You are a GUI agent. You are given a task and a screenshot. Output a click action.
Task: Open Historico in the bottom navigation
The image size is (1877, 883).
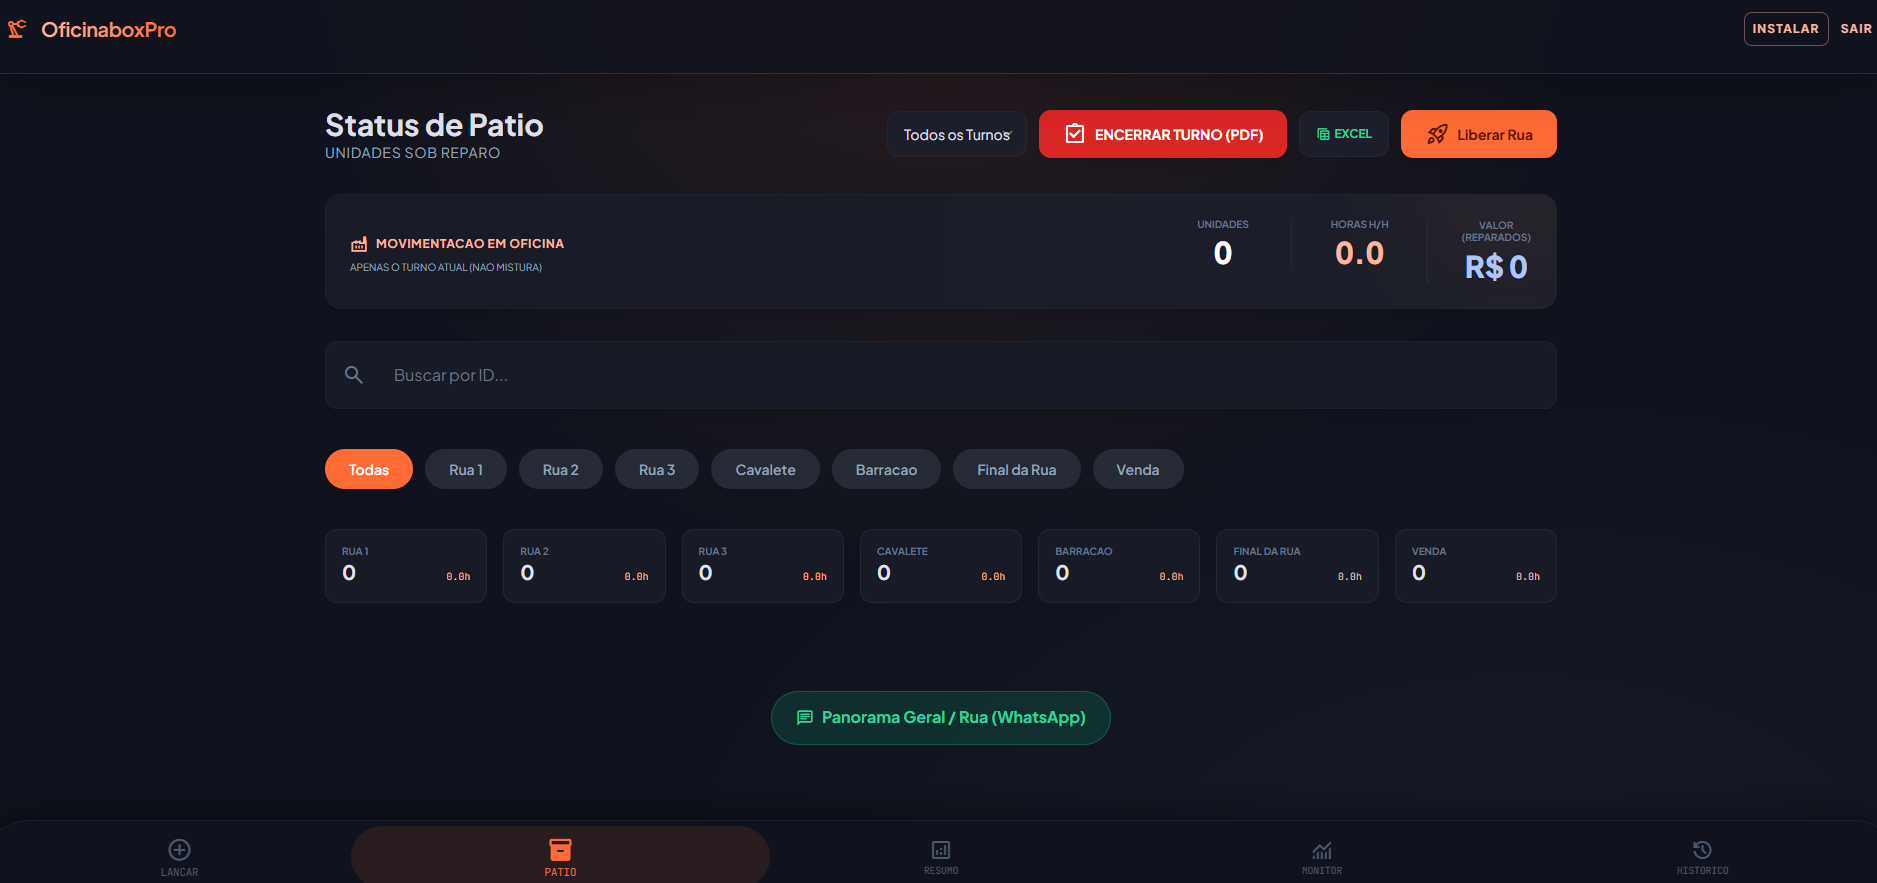(1702, 857)
